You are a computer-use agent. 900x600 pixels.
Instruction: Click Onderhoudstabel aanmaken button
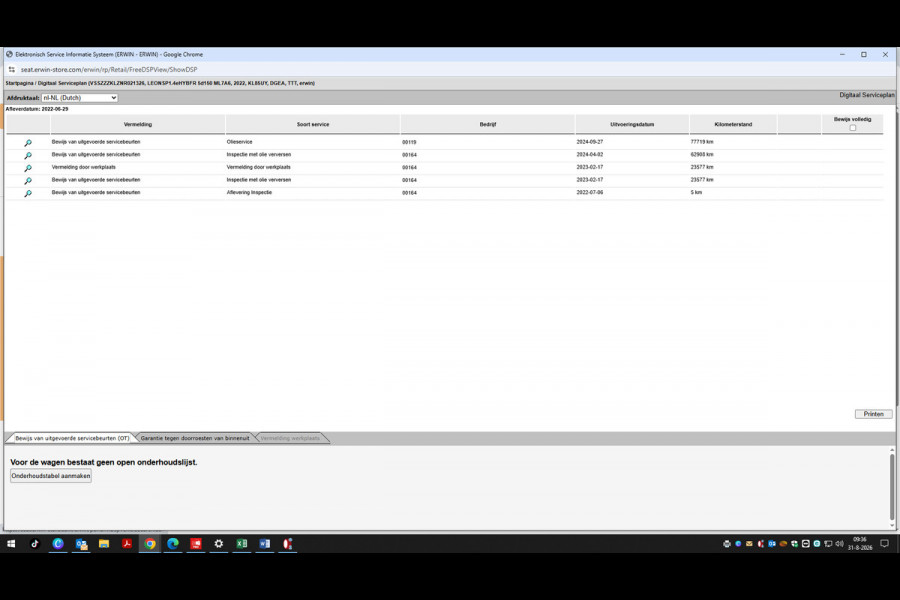point(51,476)
